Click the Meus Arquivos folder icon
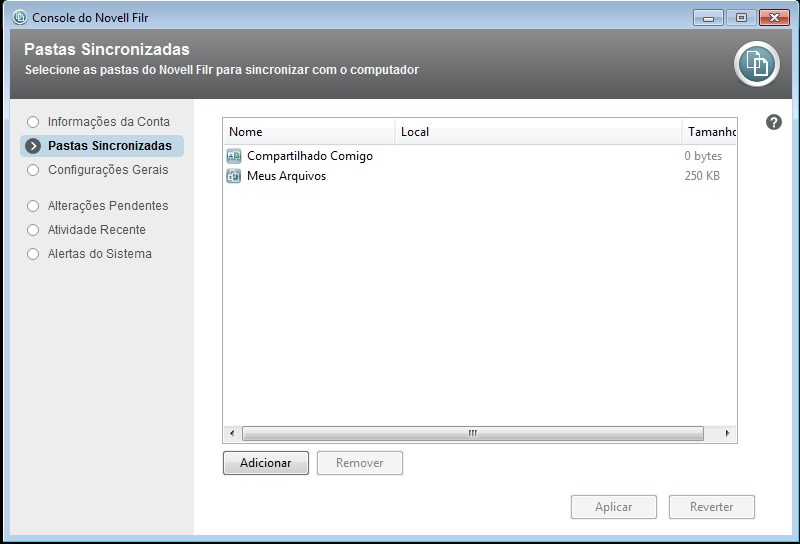Screen dimensions: 800x544 pyautogui.click(x=234, y=176)
